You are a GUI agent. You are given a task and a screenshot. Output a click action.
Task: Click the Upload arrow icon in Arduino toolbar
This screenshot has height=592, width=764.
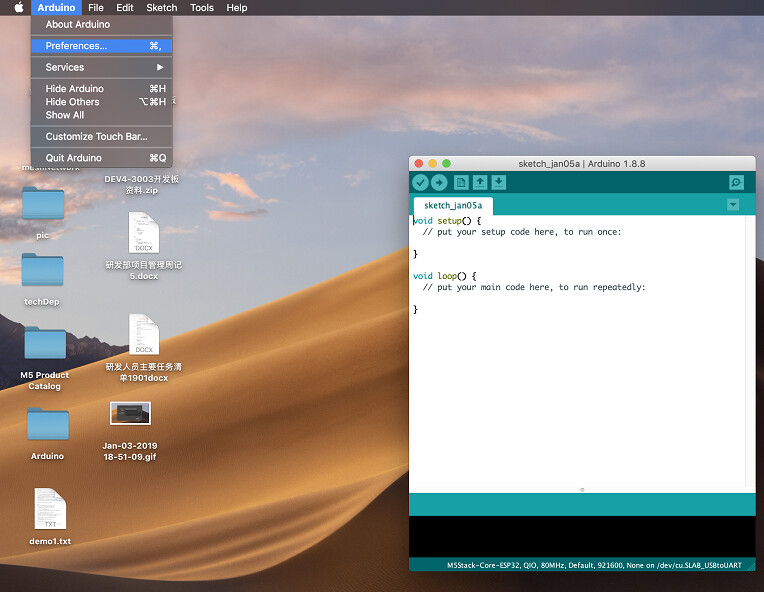tap(439, 183)
